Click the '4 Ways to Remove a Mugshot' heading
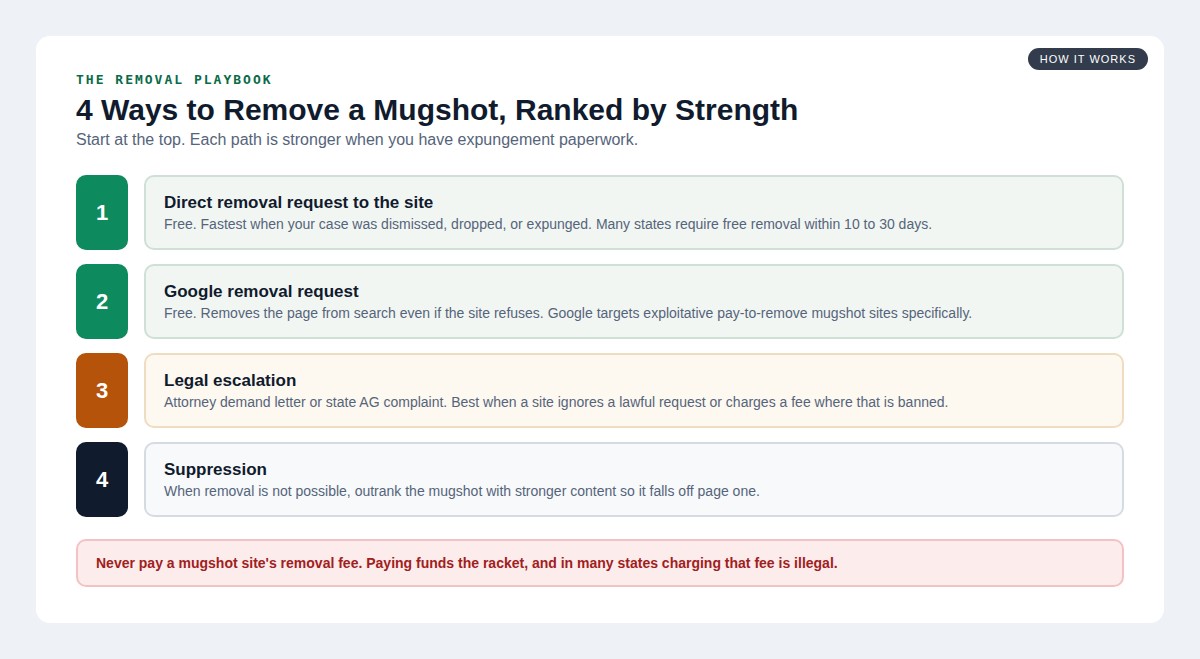 click(x=437, y=109)
